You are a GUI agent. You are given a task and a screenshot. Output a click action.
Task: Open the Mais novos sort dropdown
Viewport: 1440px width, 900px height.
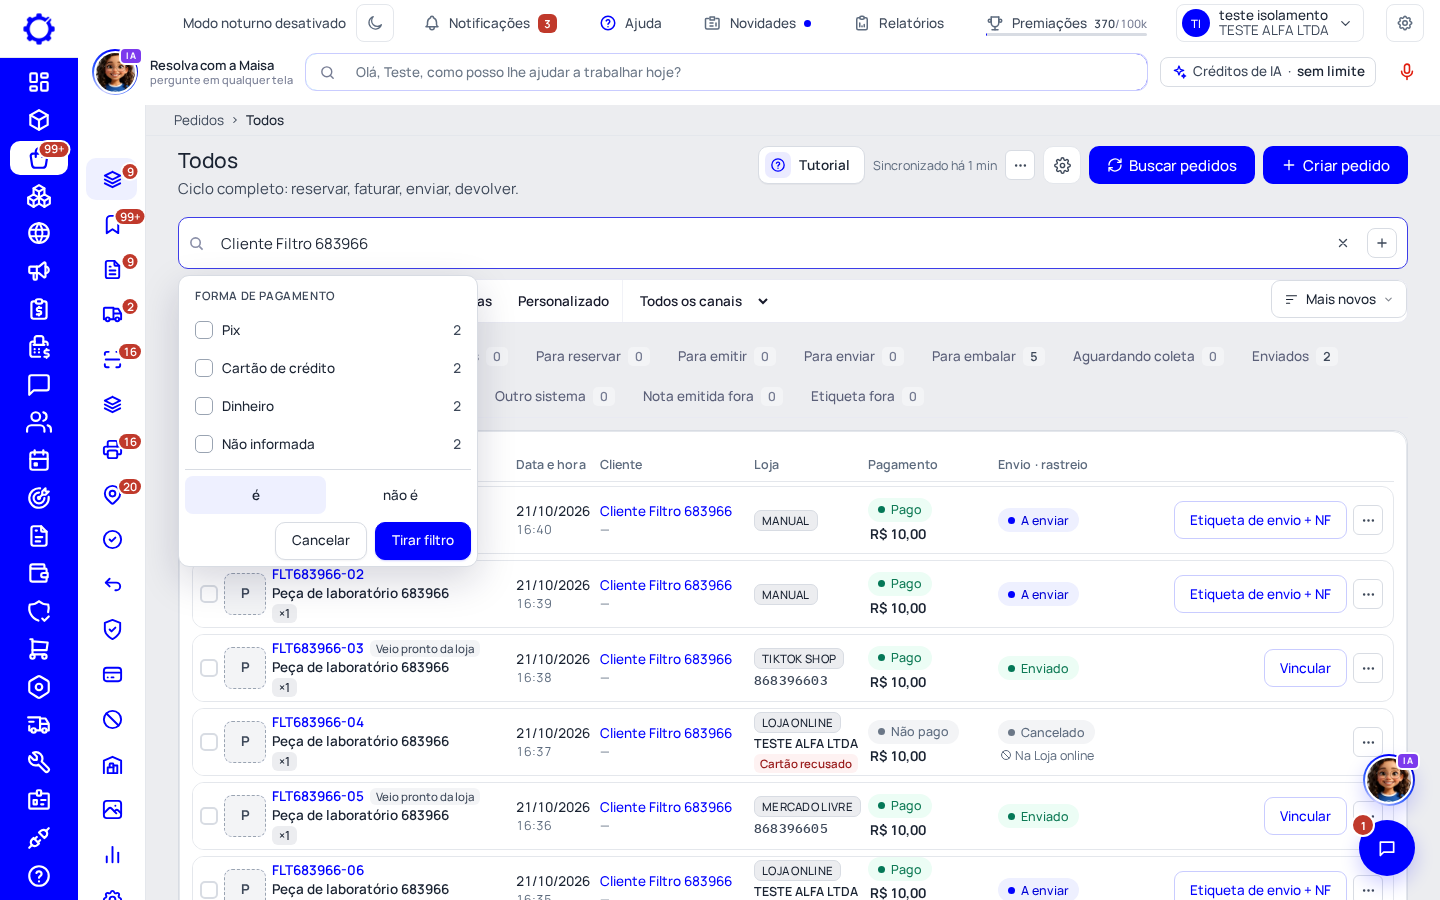point(1339,299)
